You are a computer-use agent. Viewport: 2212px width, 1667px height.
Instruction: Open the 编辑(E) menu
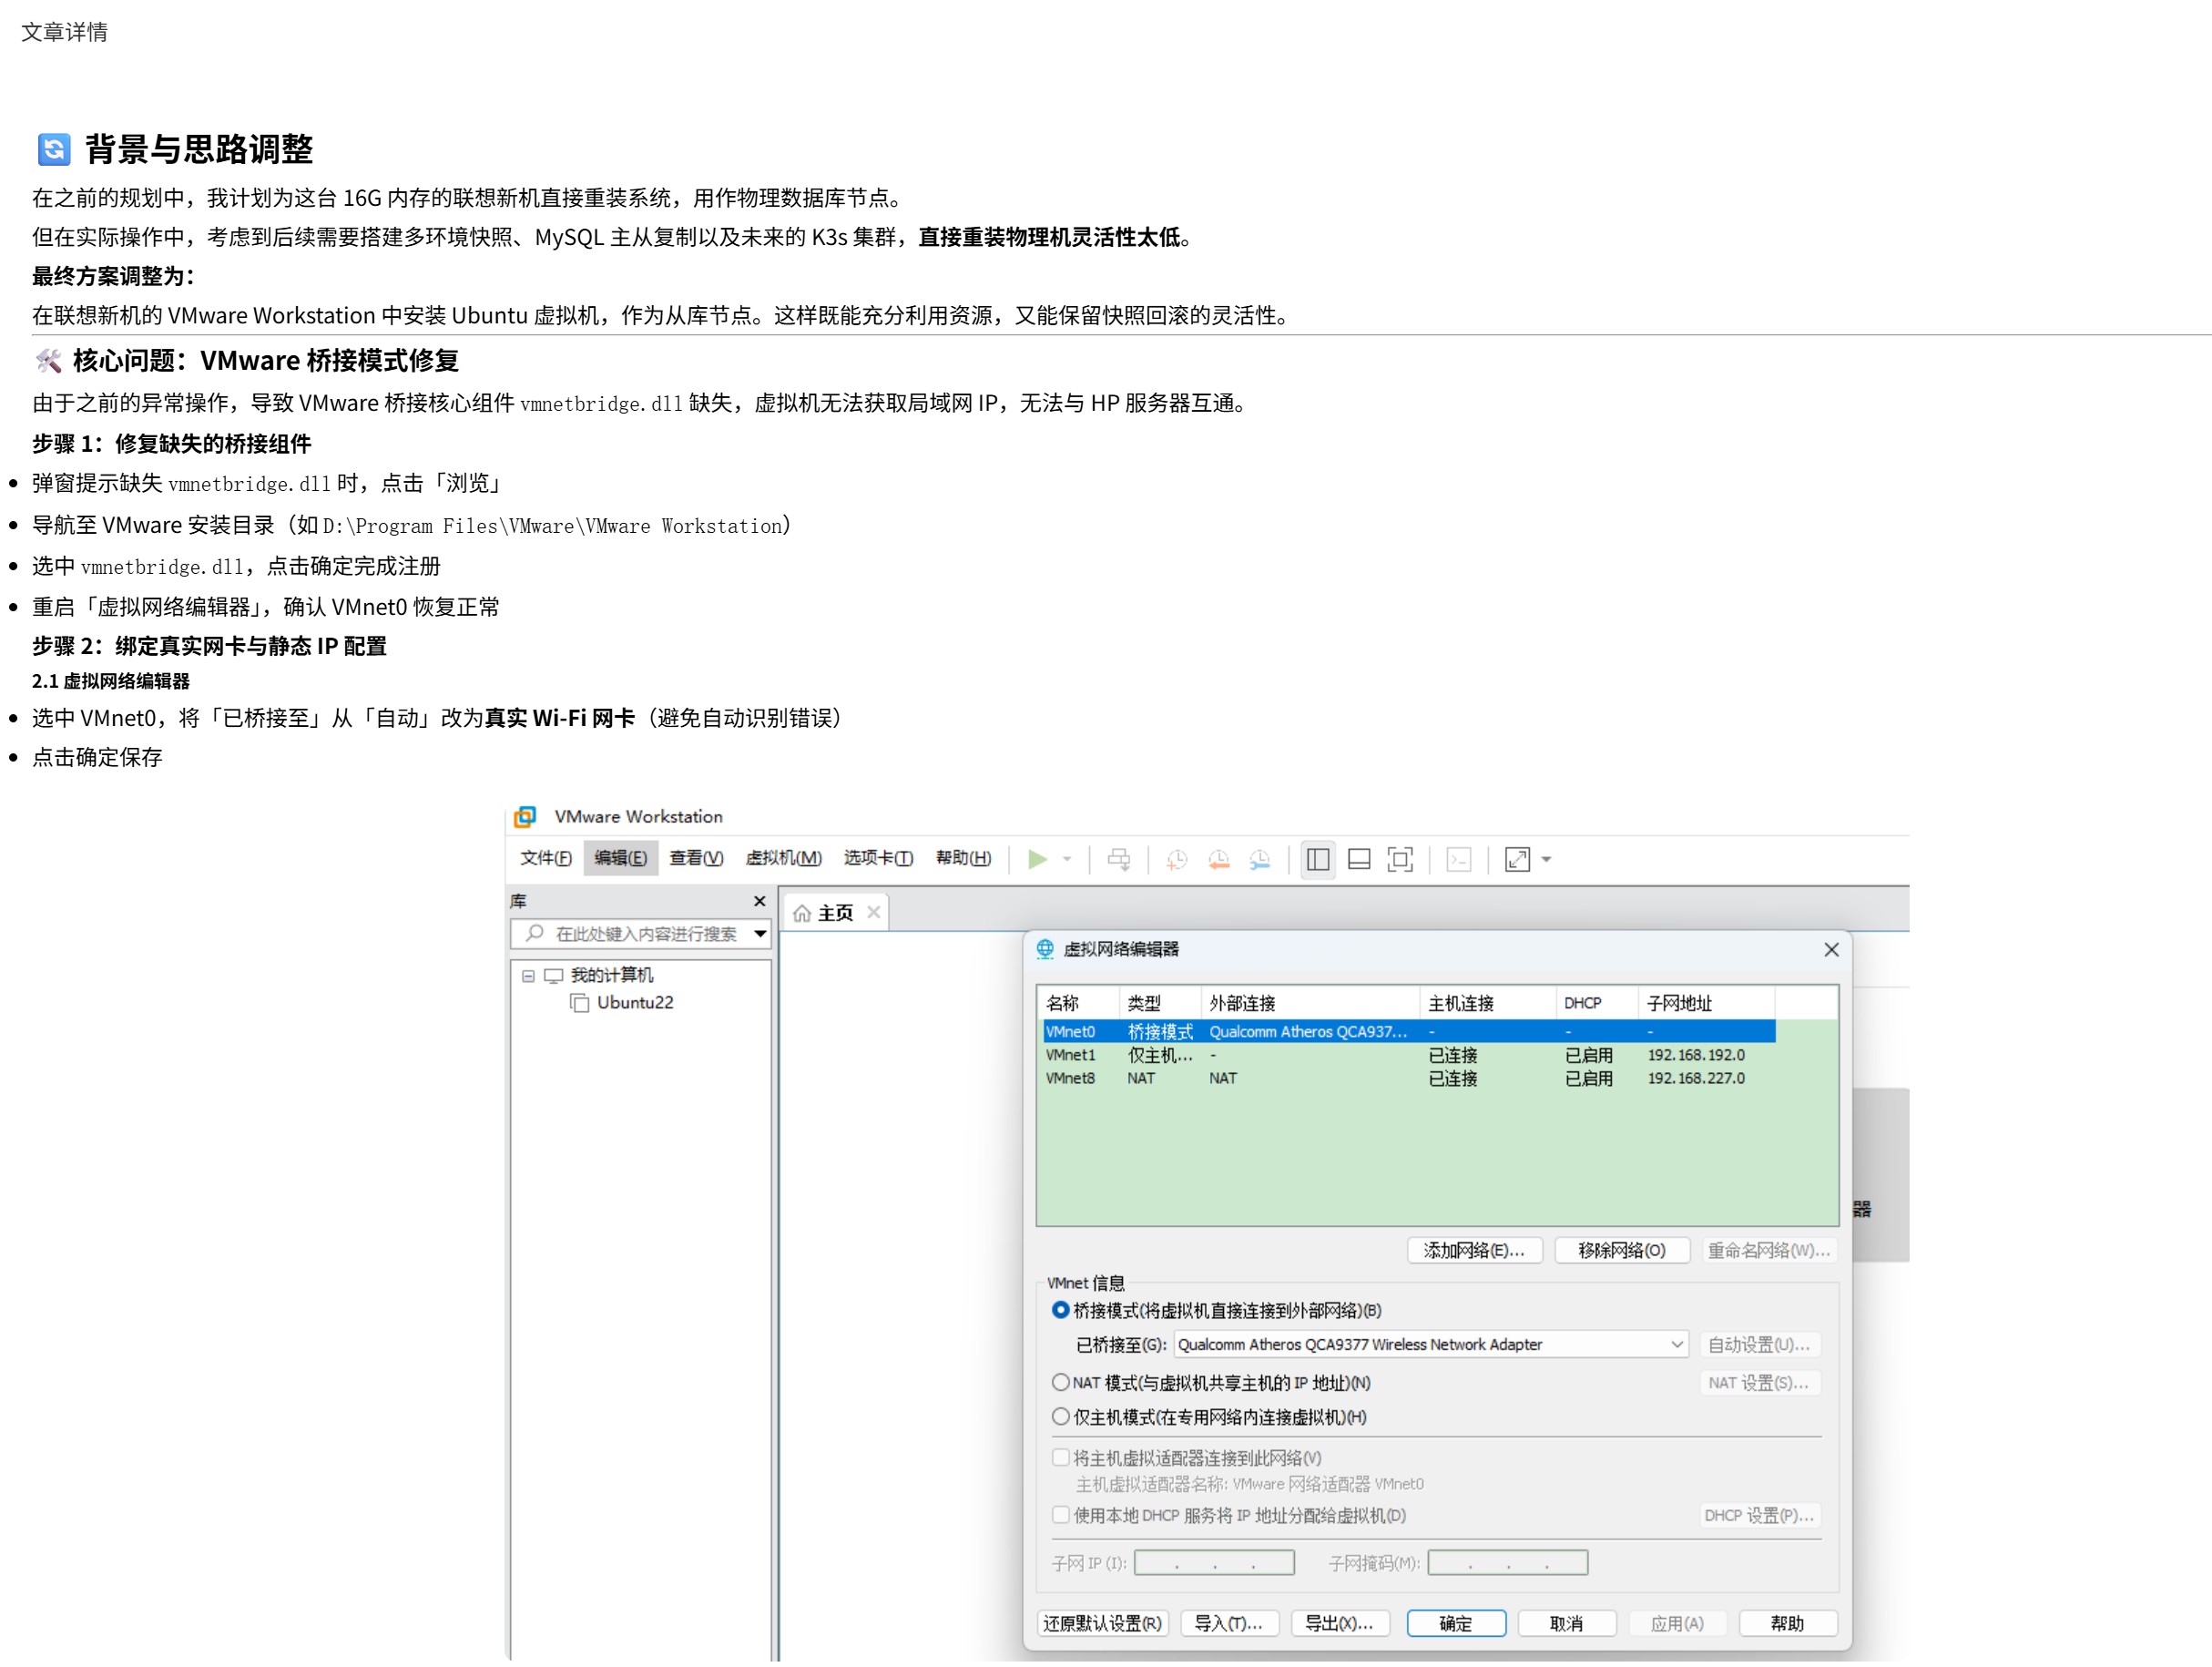point(620,858)
